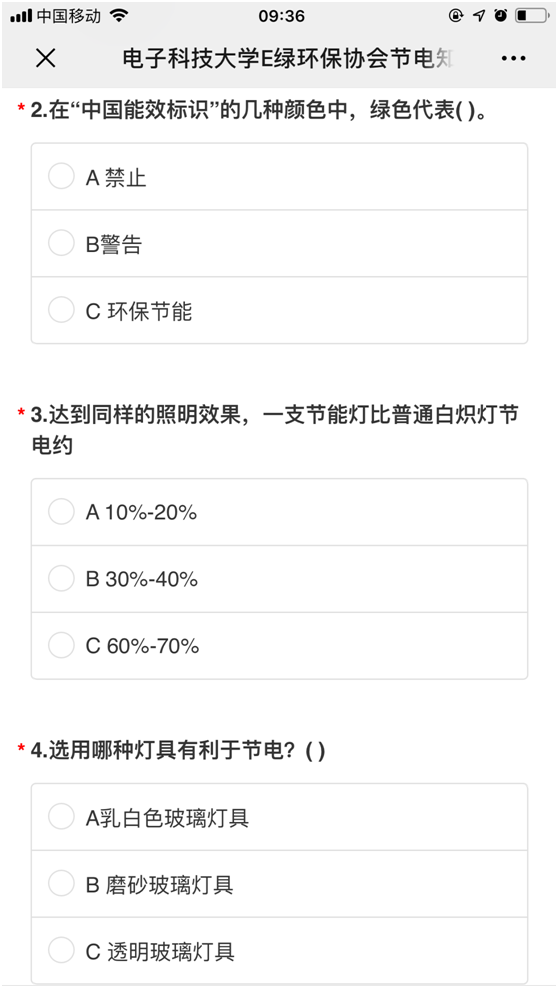Tap the cellular signal bars icon

tap(21, 16)
